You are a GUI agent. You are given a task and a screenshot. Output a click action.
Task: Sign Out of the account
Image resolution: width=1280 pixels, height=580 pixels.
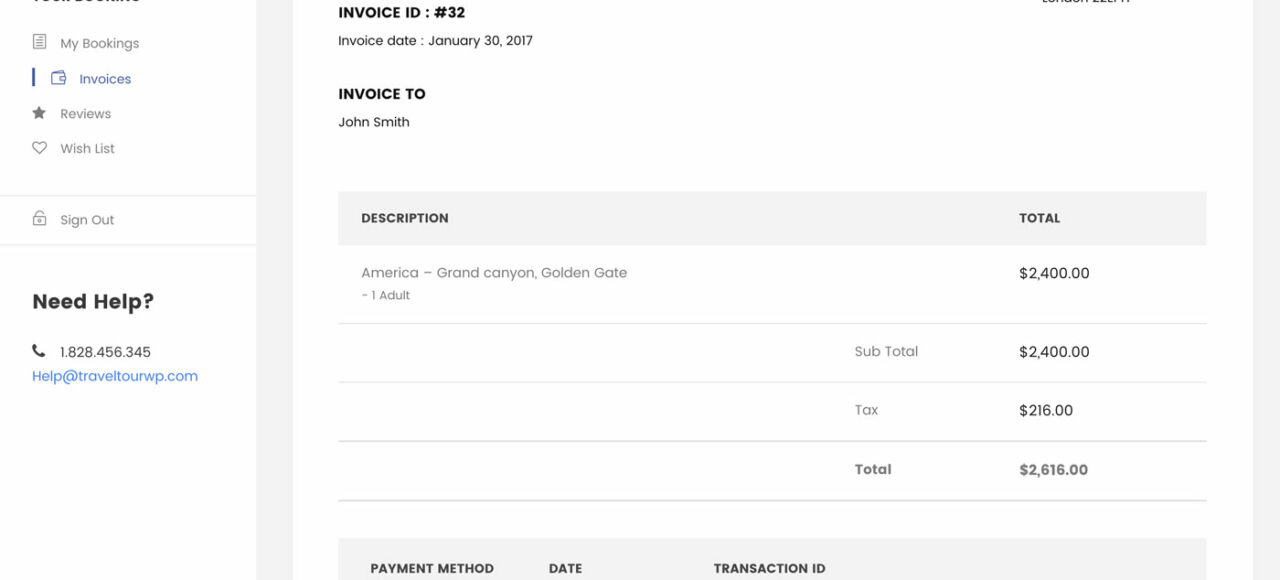coord(87,220)
